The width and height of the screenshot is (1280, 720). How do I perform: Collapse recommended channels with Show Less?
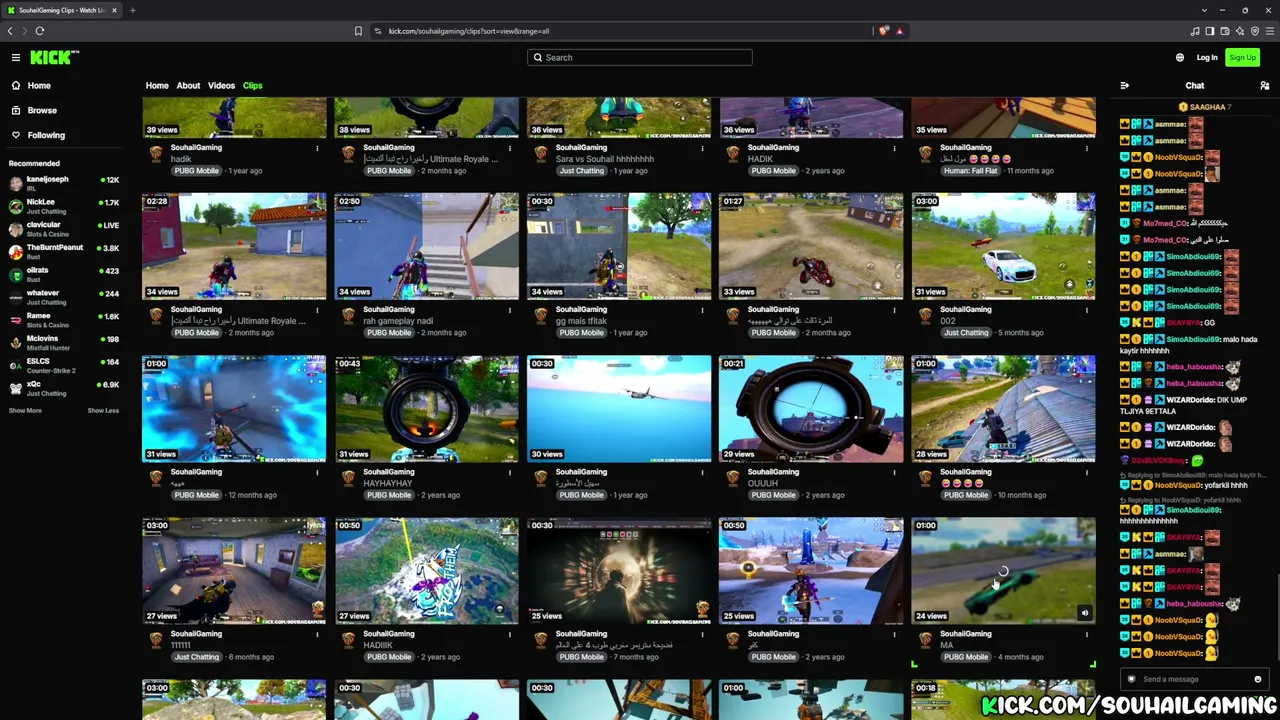coord(103,410)
